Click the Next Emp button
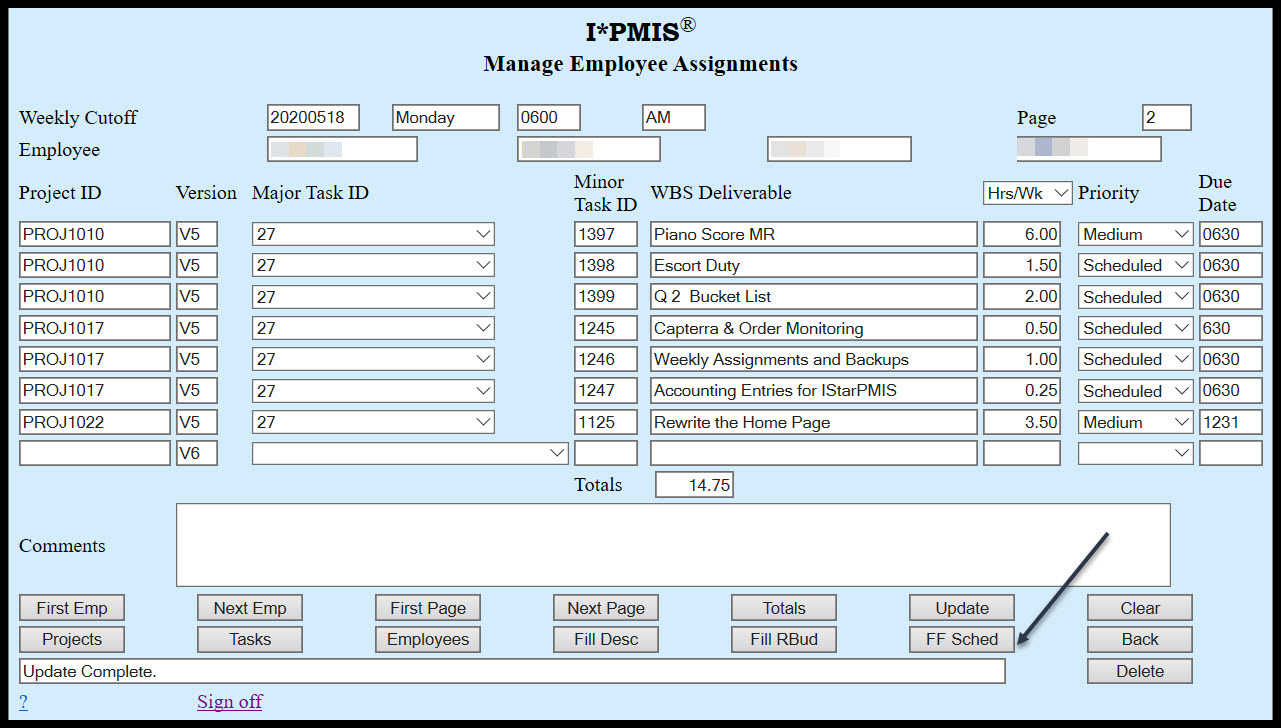Viewport: 1281px width, 728px height. [x=249, y=607]
